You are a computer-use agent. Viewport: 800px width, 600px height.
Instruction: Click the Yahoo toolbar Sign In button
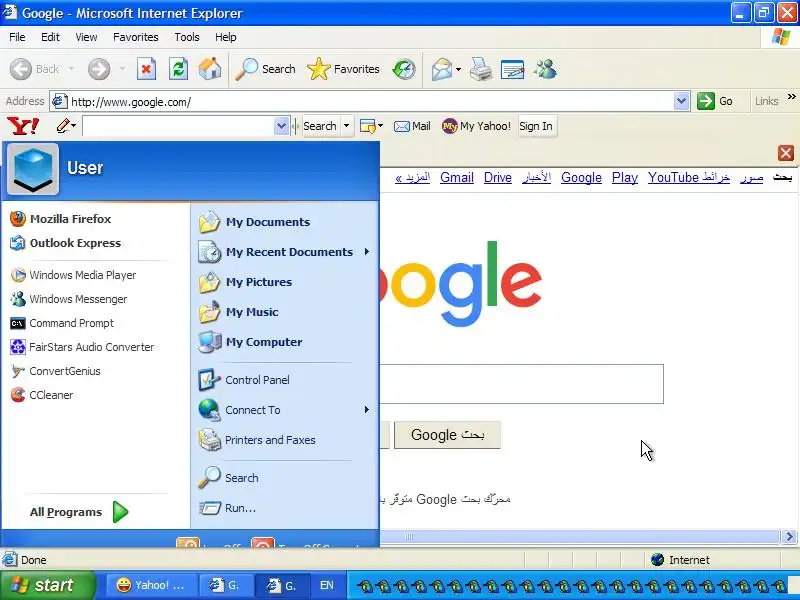click(536, 126)
